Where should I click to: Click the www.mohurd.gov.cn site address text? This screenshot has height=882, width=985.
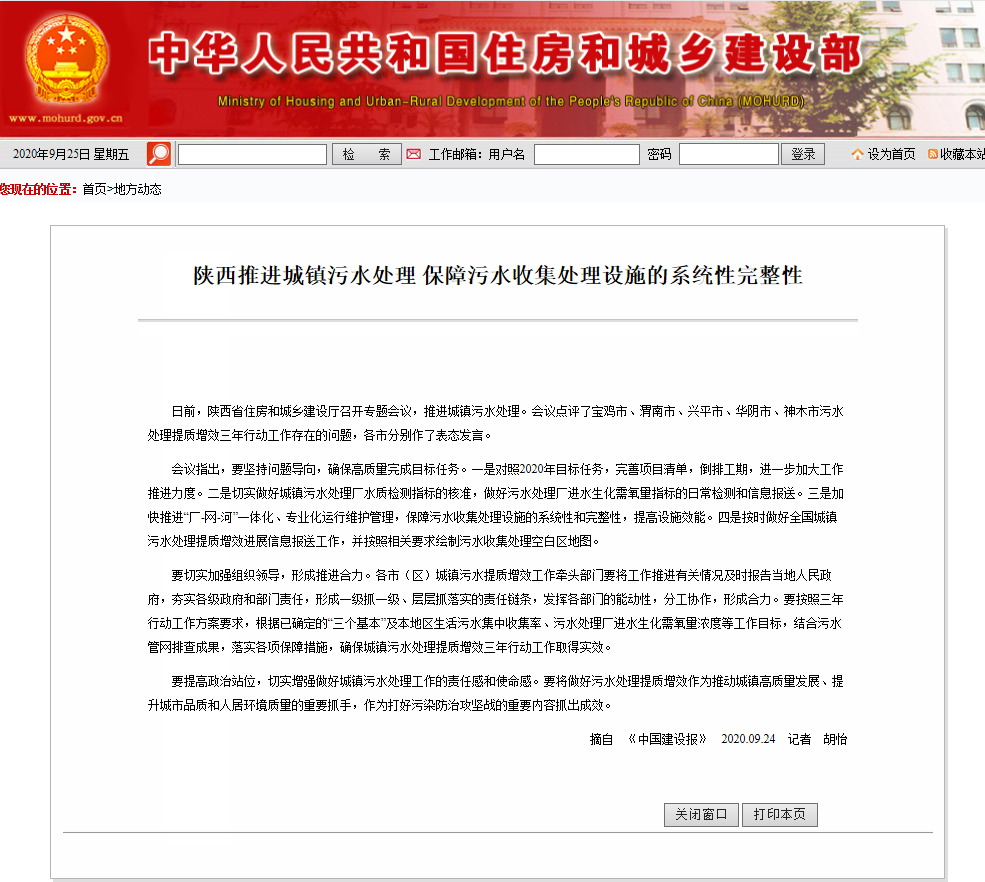(x=65, y=118)
